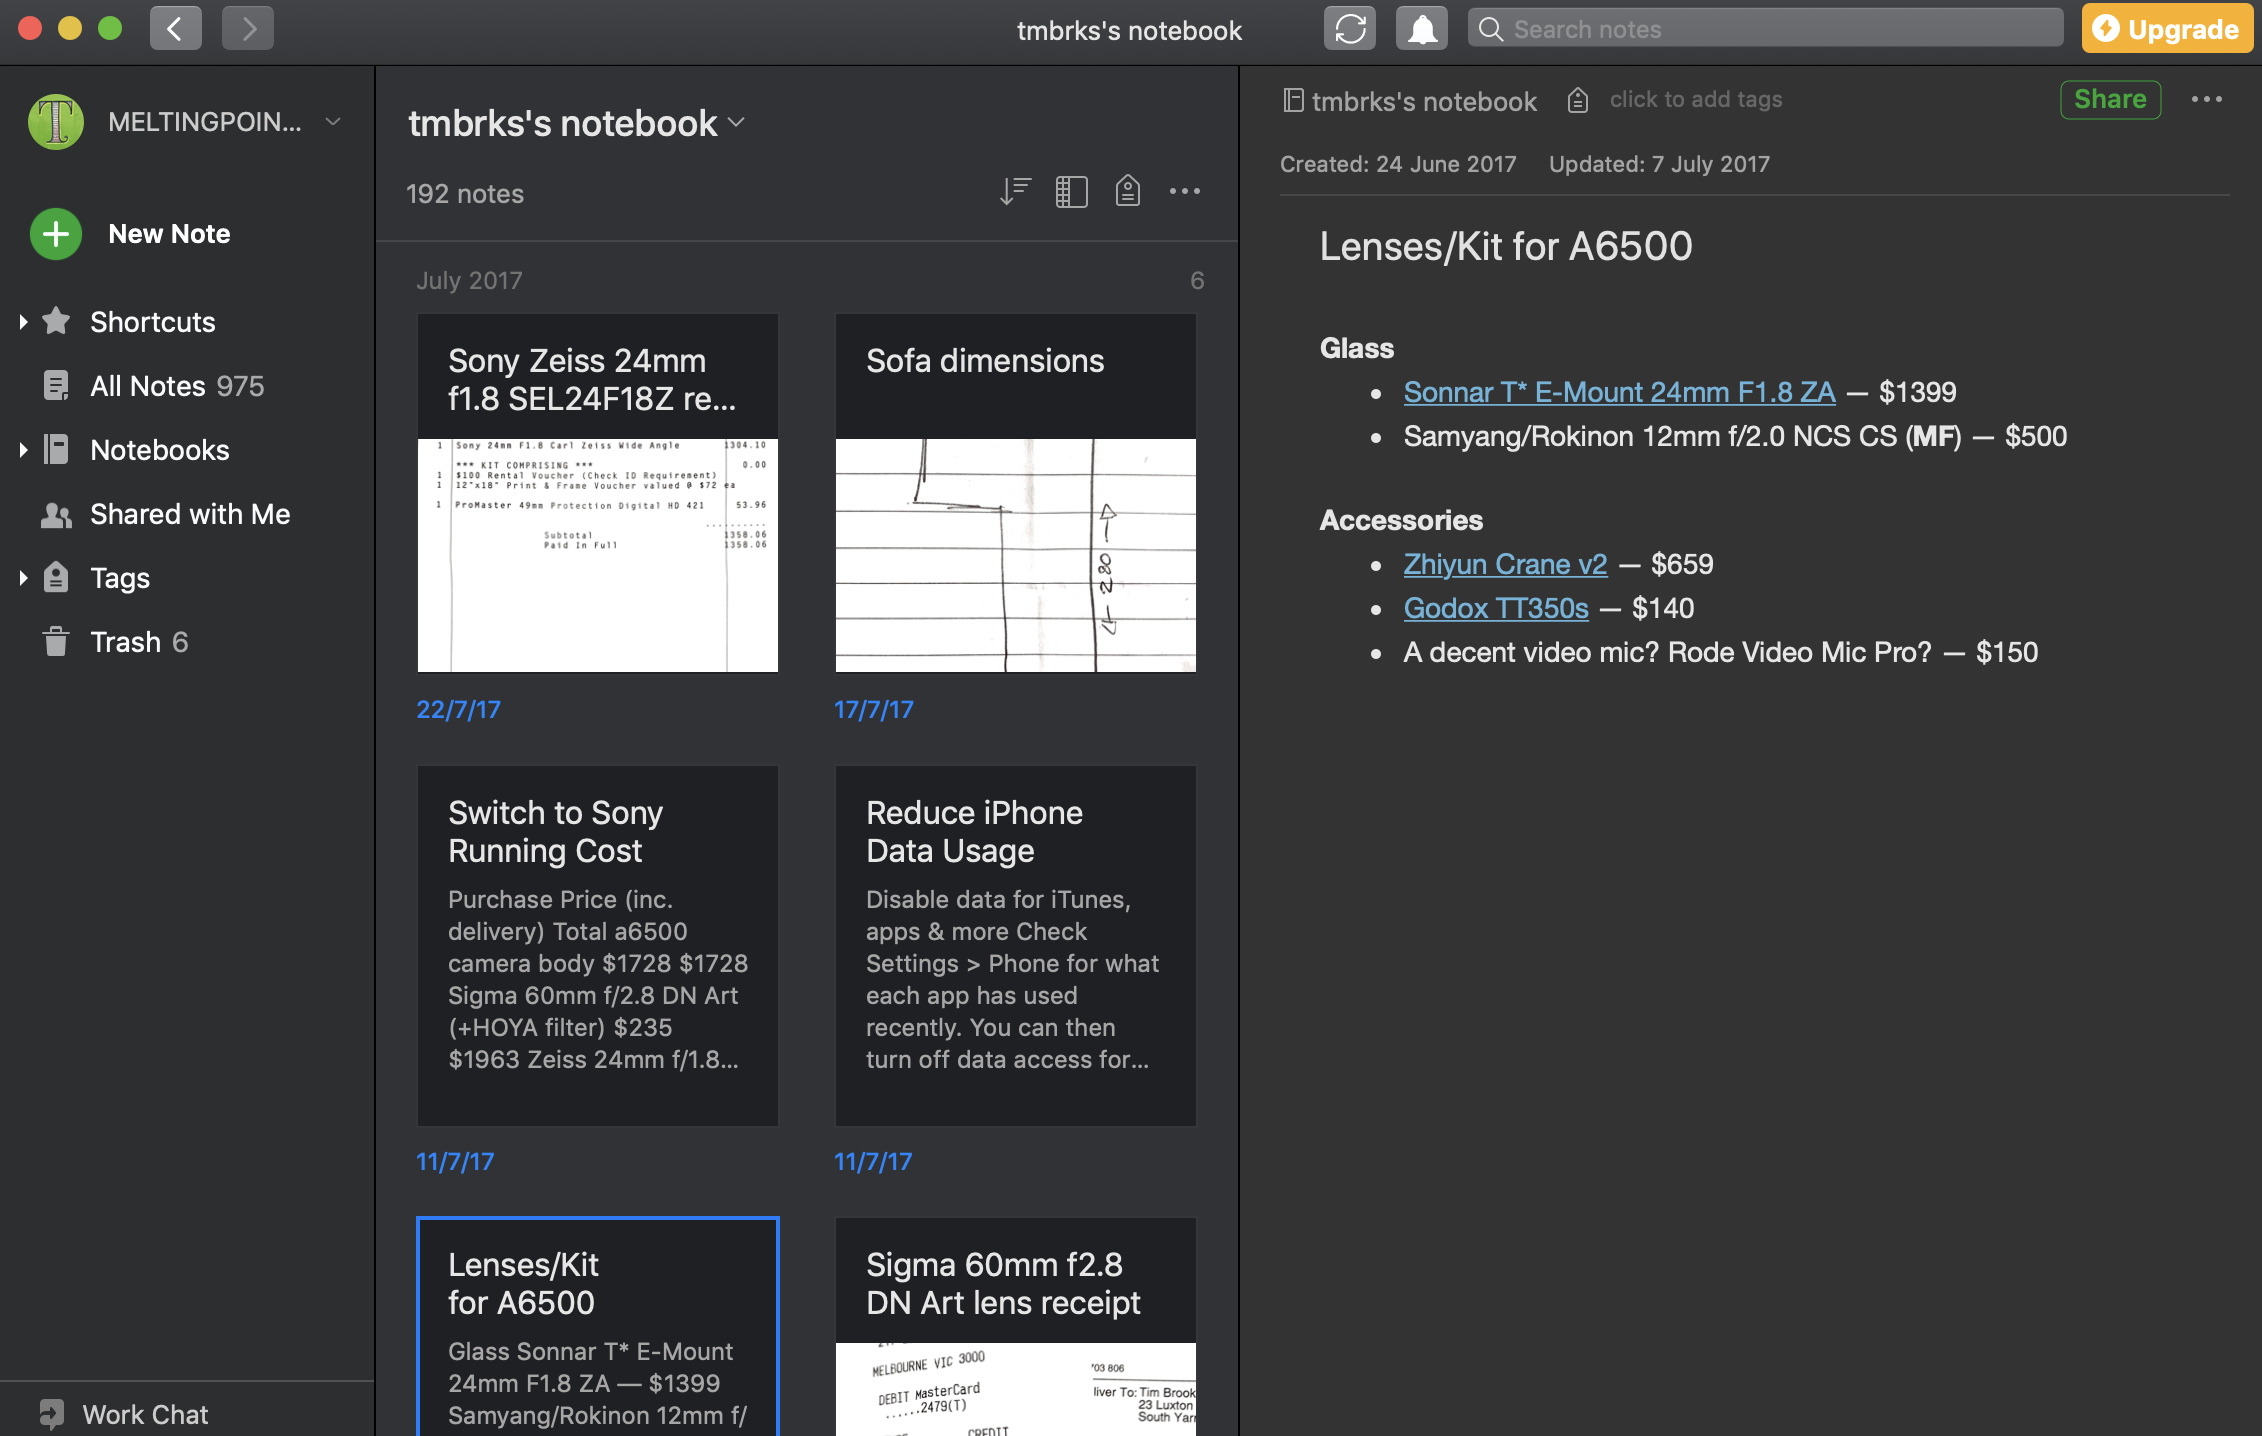The image size is (2262, 1436).
Task: Expand the Tags section
Action: click(21, 577)
